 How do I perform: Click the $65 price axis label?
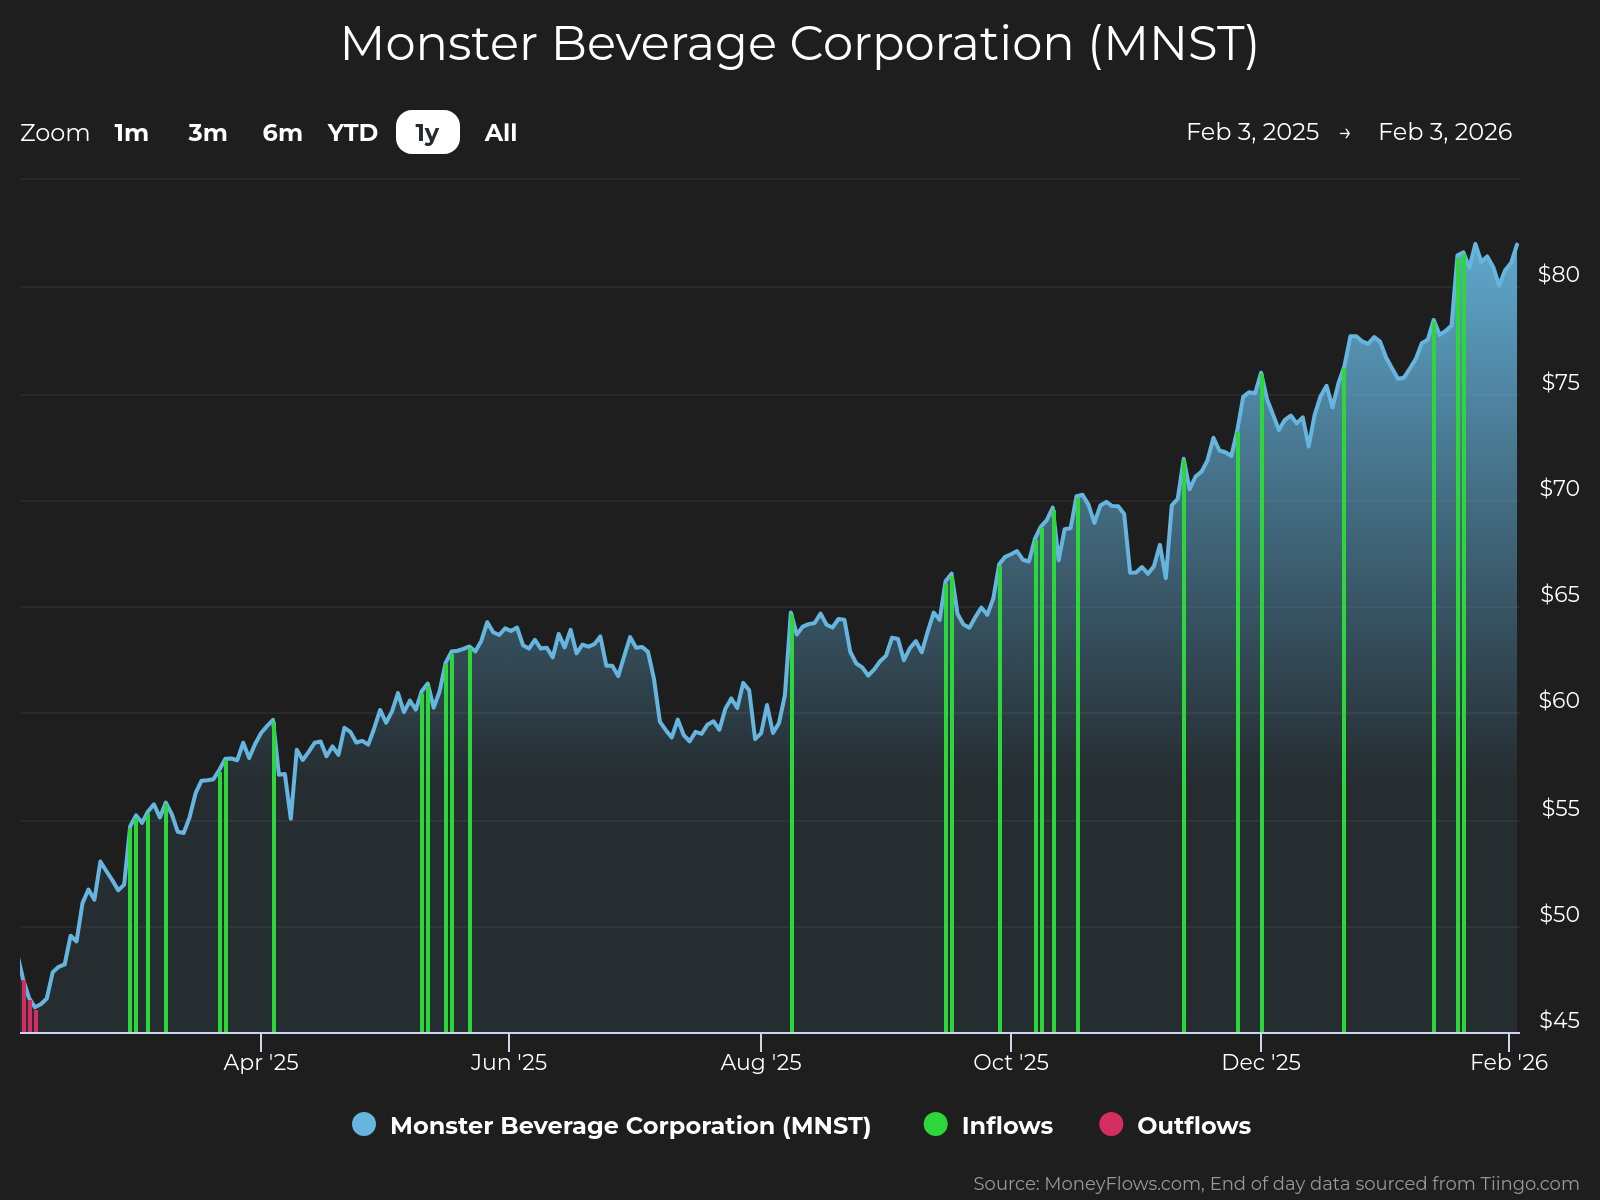(x=1560, y=594)
